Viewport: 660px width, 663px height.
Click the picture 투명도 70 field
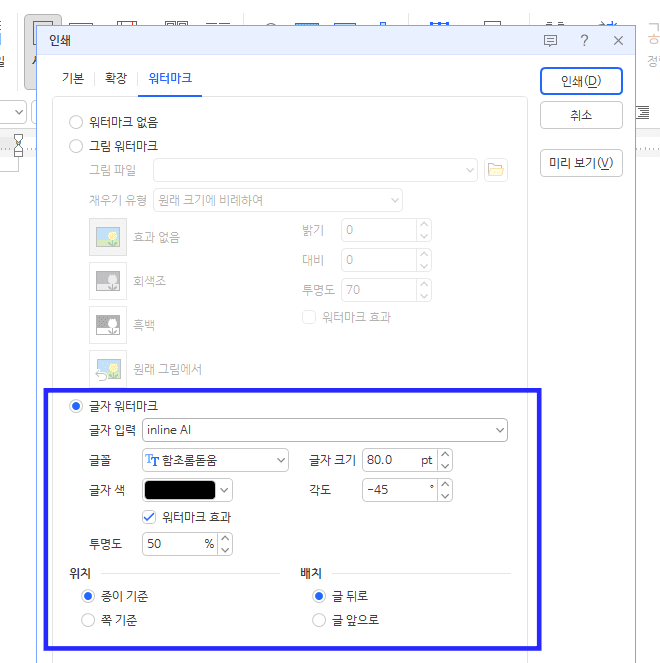tap(379, 290)
